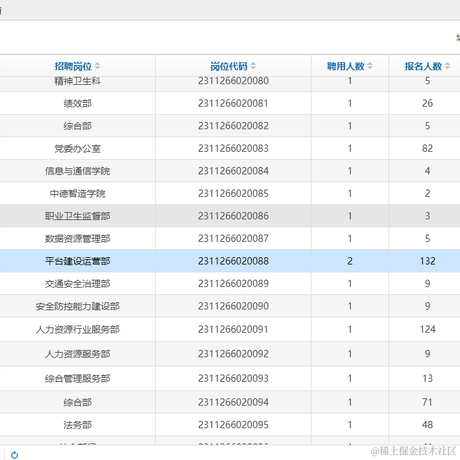Select the 绩效部 row name
460x460 pixels.
pos(78,103)
